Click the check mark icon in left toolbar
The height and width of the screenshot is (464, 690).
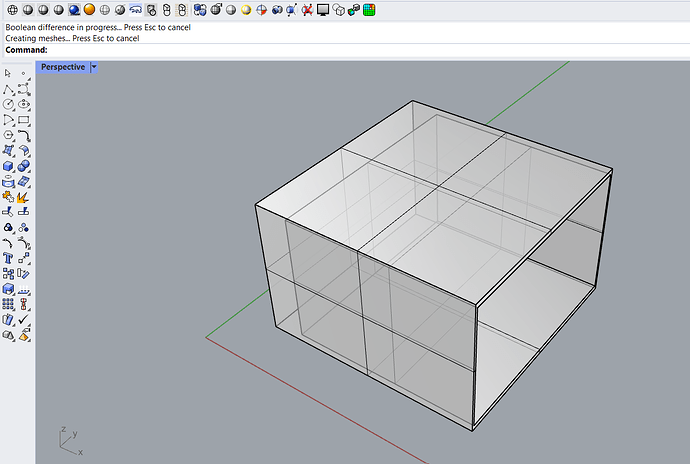coord(24,320)
